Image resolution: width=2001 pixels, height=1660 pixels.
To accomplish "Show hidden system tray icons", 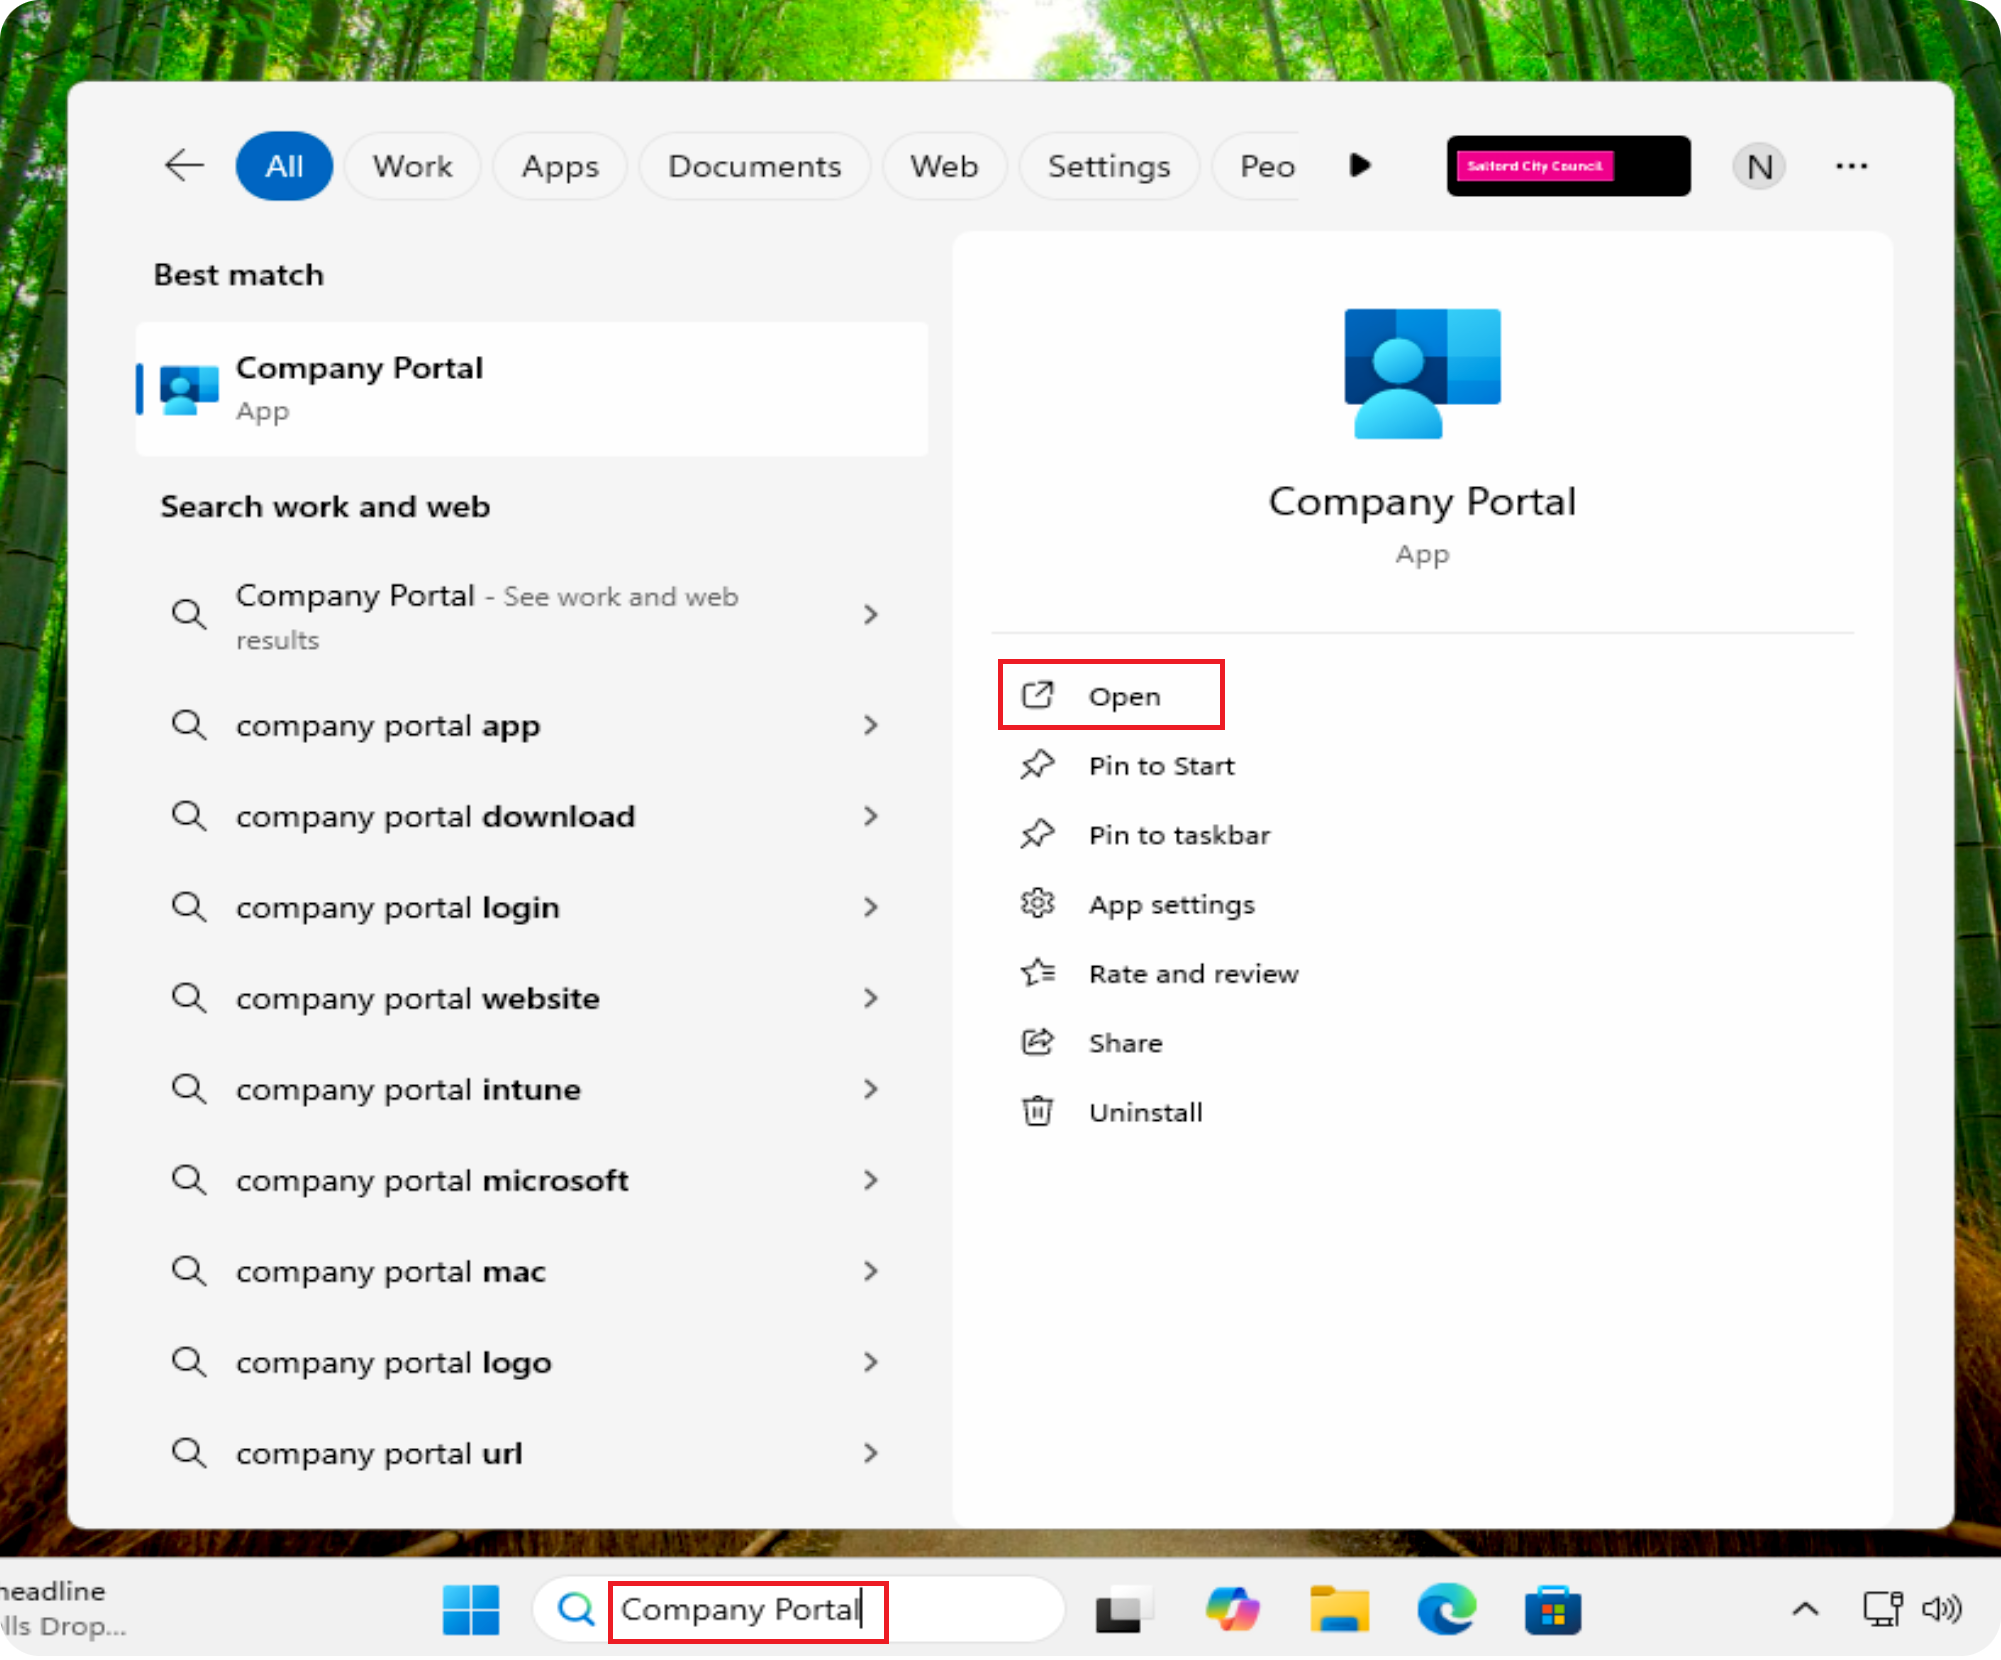I will (x=1805, y=1609).
